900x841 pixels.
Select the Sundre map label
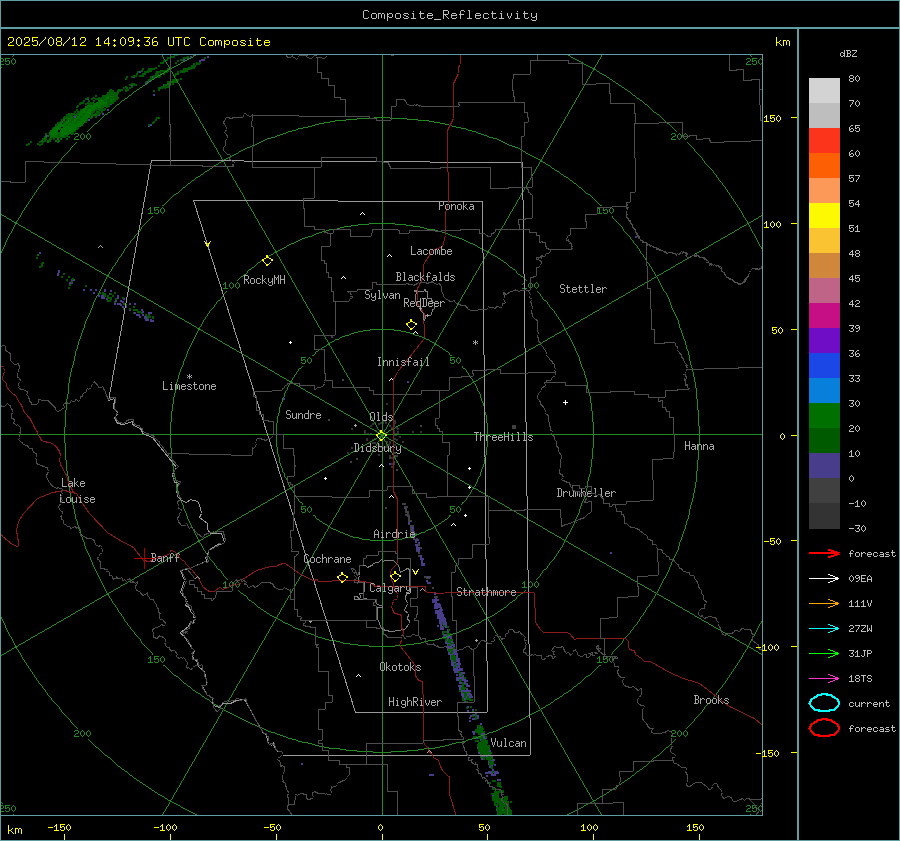coord(303,415)
